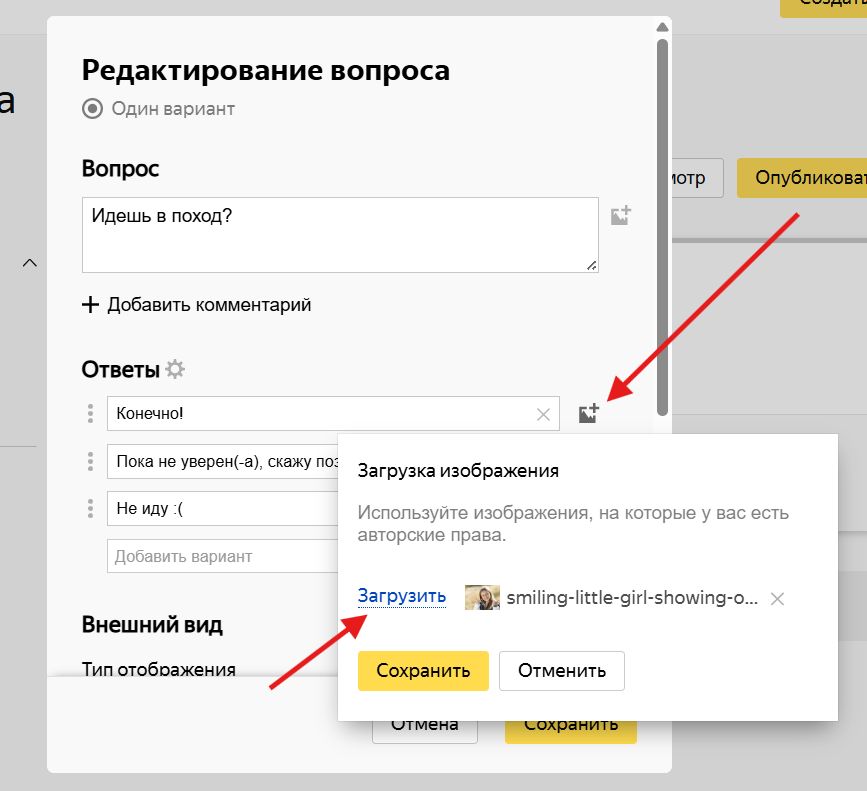Grab the drag handle of the Конечно! answer
The image size is (867, 791).
click(91, 413)
